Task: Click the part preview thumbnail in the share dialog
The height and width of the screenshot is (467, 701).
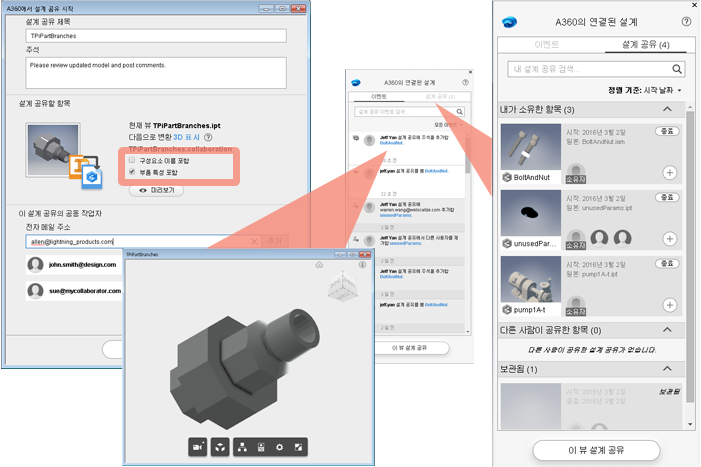Action: 53,150
